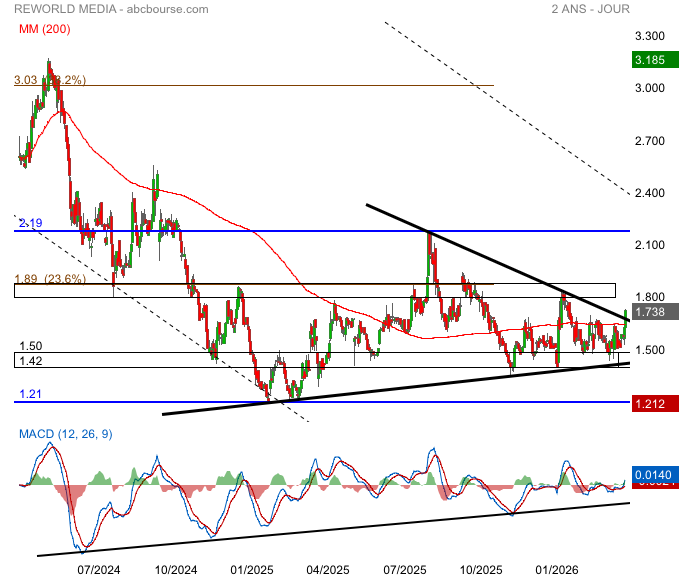
Task: Click the 1.42 support zone label
Action: (x=31, y=361)
